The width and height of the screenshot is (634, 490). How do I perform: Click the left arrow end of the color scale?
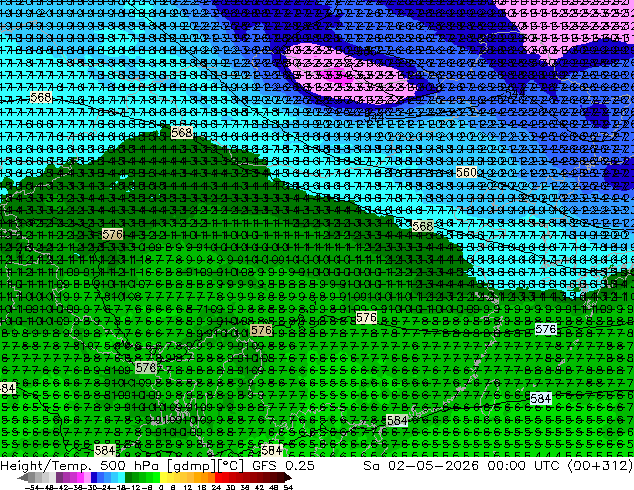point(22,477)
